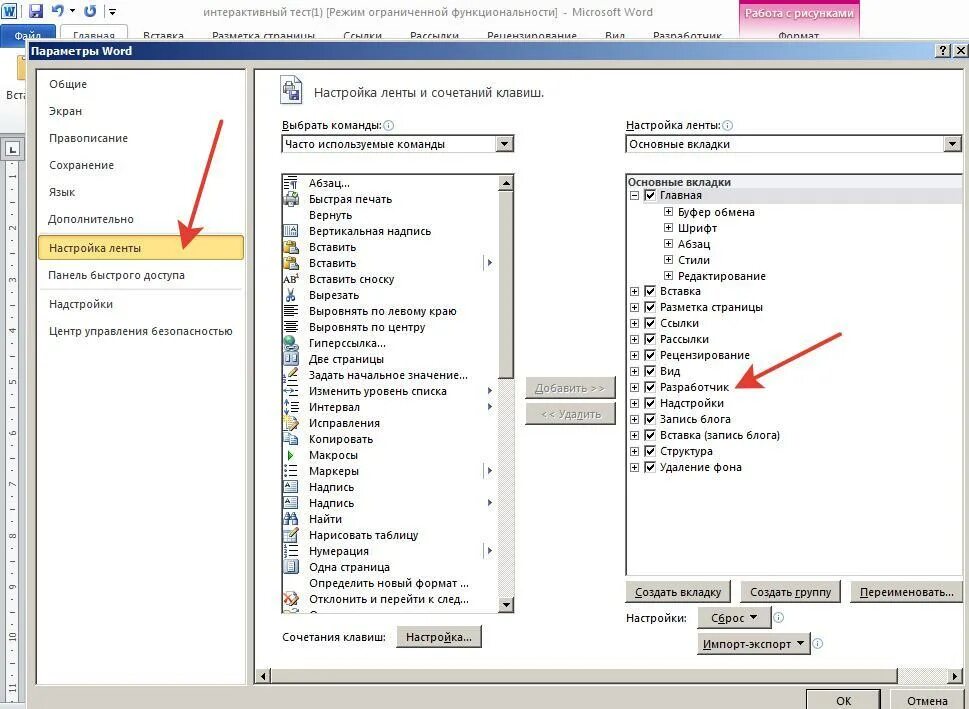Select Отклонить и перейти к след... icon
Screen dimensions: 969x709
tap(290, 599)
